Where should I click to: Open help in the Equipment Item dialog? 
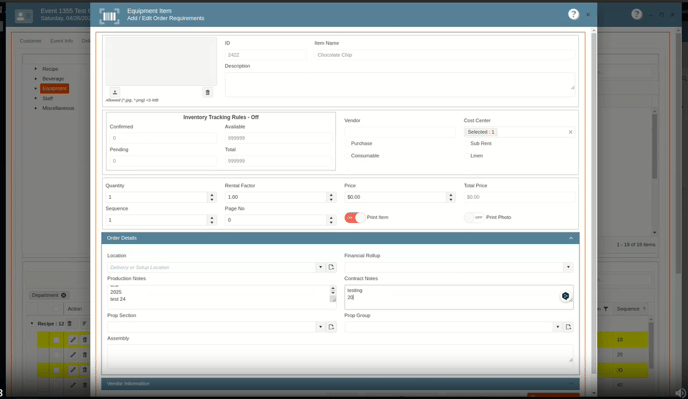(573, 14)
